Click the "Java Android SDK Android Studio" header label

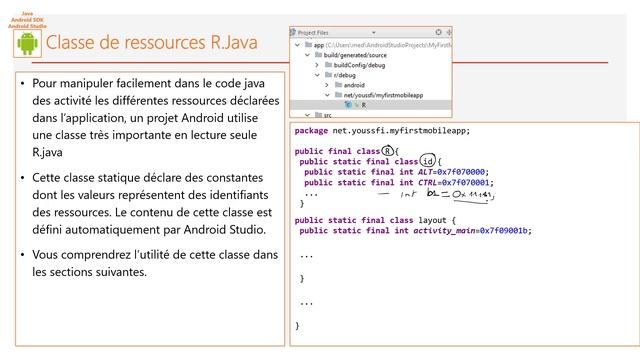click(27, 20)
